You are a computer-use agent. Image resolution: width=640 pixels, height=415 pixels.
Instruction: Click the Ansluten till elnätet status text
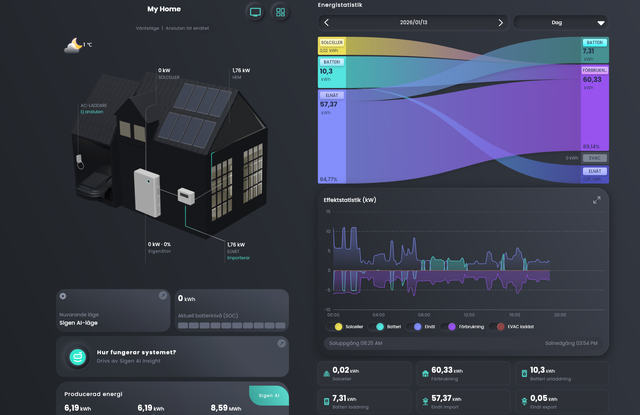pos(187,28)
